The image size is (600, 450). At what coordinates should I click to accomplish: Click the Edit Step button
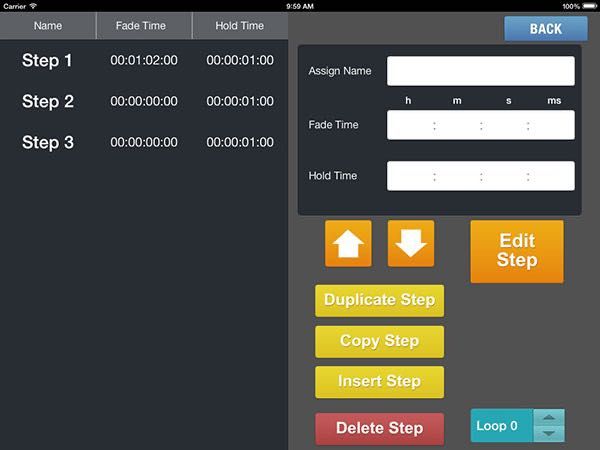(x=517, y=251)
